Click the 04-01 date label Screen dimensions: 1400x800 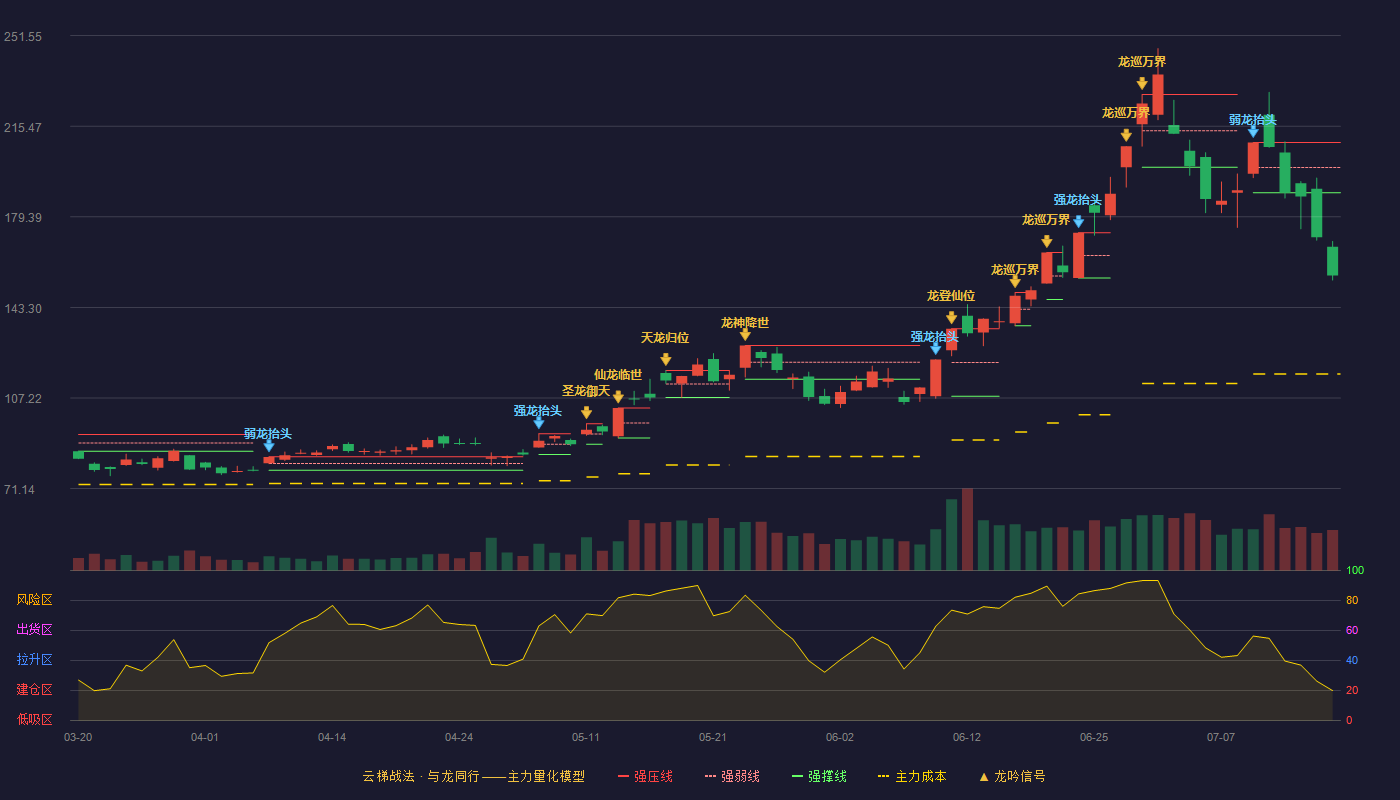pos(205,737)
